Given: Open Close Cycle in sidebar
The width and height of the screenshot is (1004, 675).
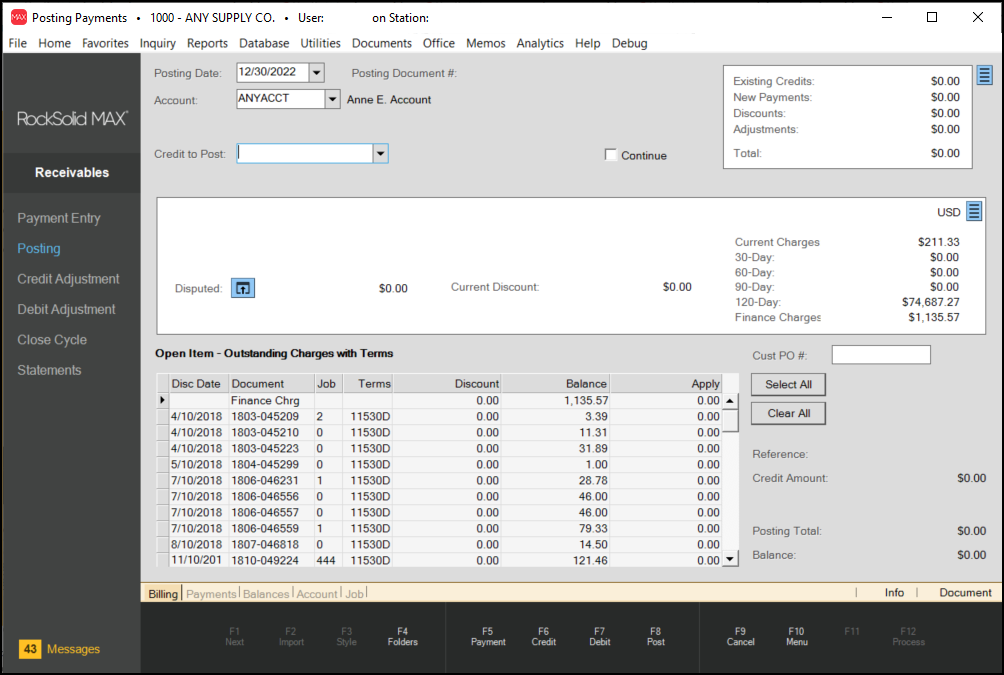Looking at the screenshot, I should (52, 339).
